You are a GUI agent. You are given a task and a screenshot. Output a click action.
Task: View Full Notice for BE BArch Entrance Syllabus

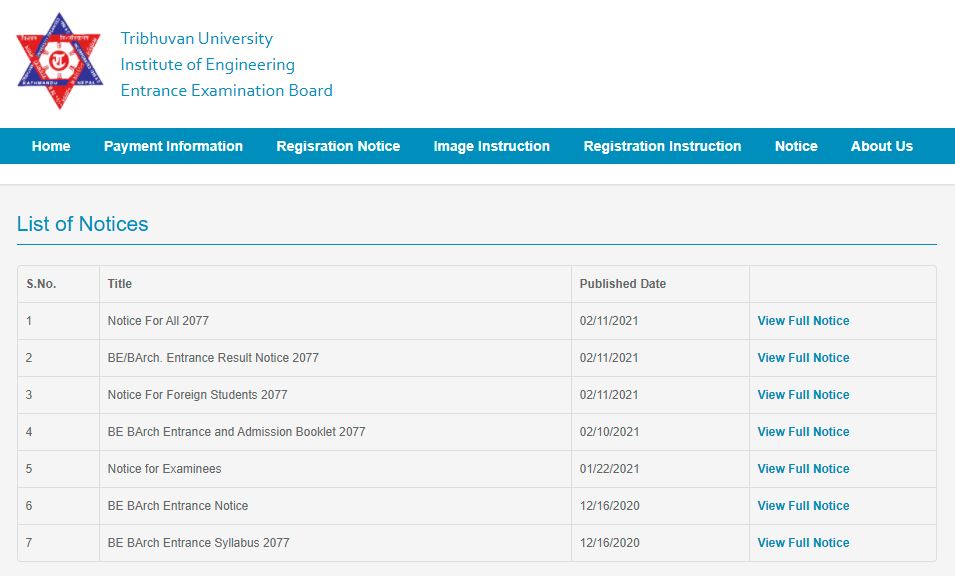click(803, 543)
